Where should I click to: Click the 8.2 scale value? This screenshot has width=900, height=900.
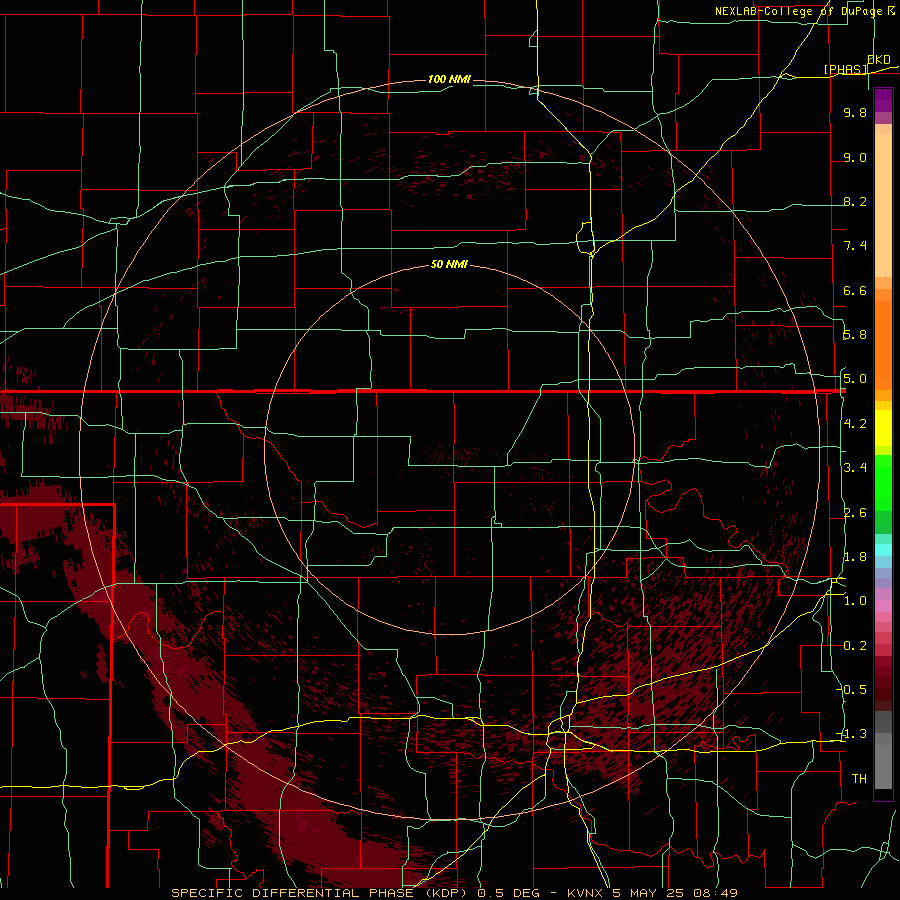coord(855,201)
